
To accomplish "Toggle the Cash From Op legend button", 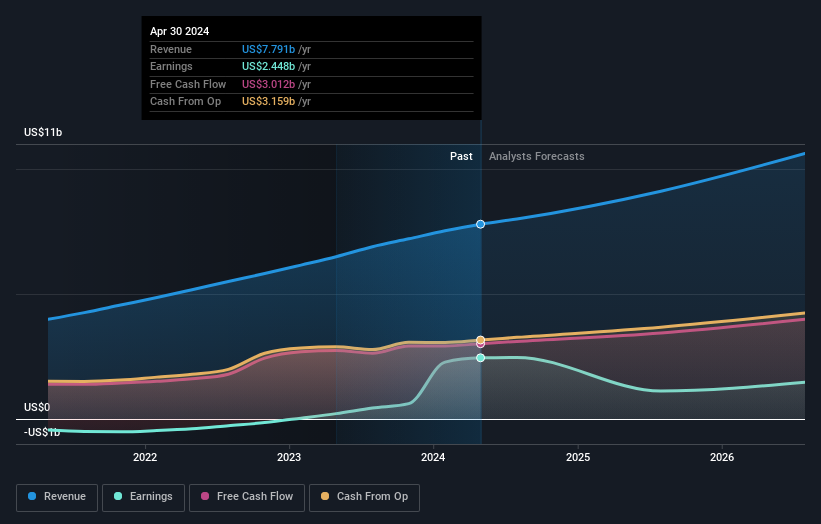I will coord(364,497).
